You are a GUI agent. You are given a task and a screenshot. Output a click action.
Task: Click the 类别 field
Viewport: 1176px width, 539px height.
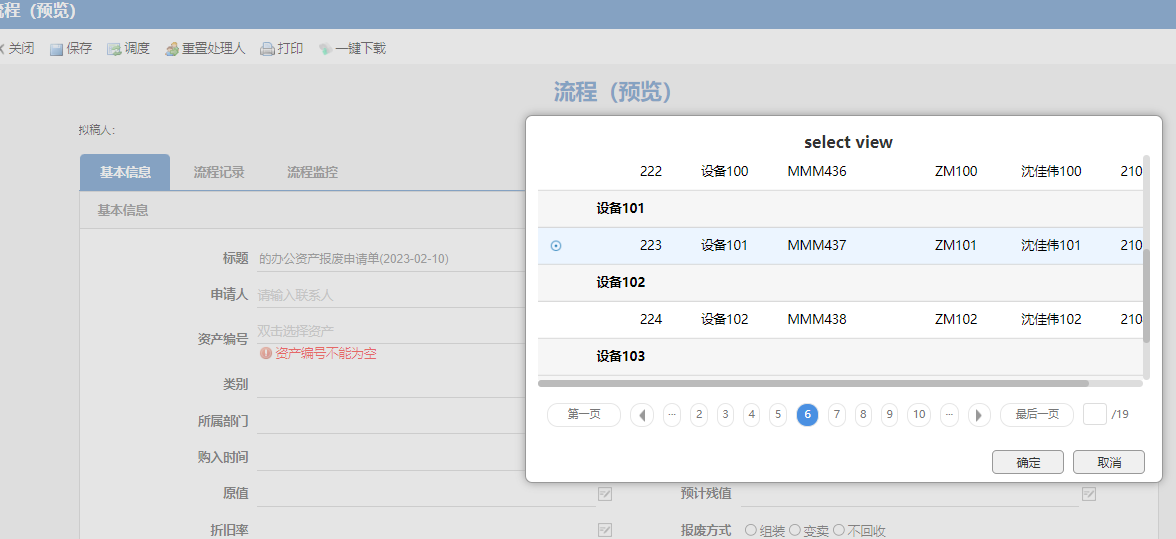(x=390, y=385)
